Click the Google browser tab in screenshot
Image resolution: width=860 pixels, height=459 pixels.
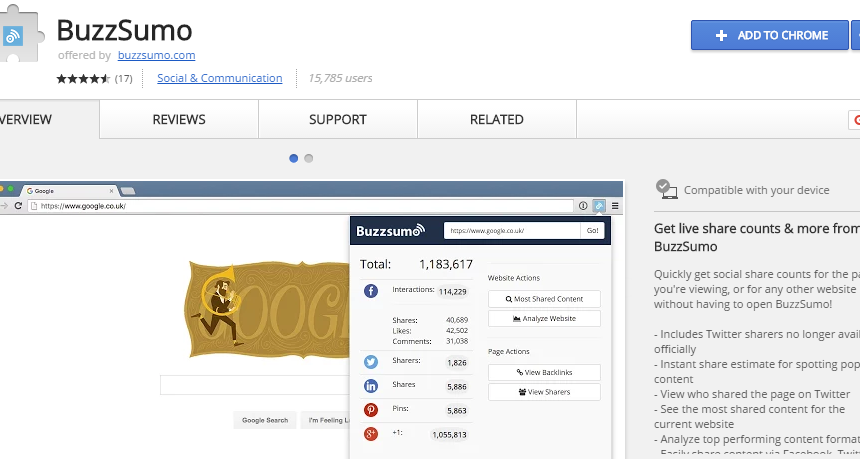[x=69, y=191]
